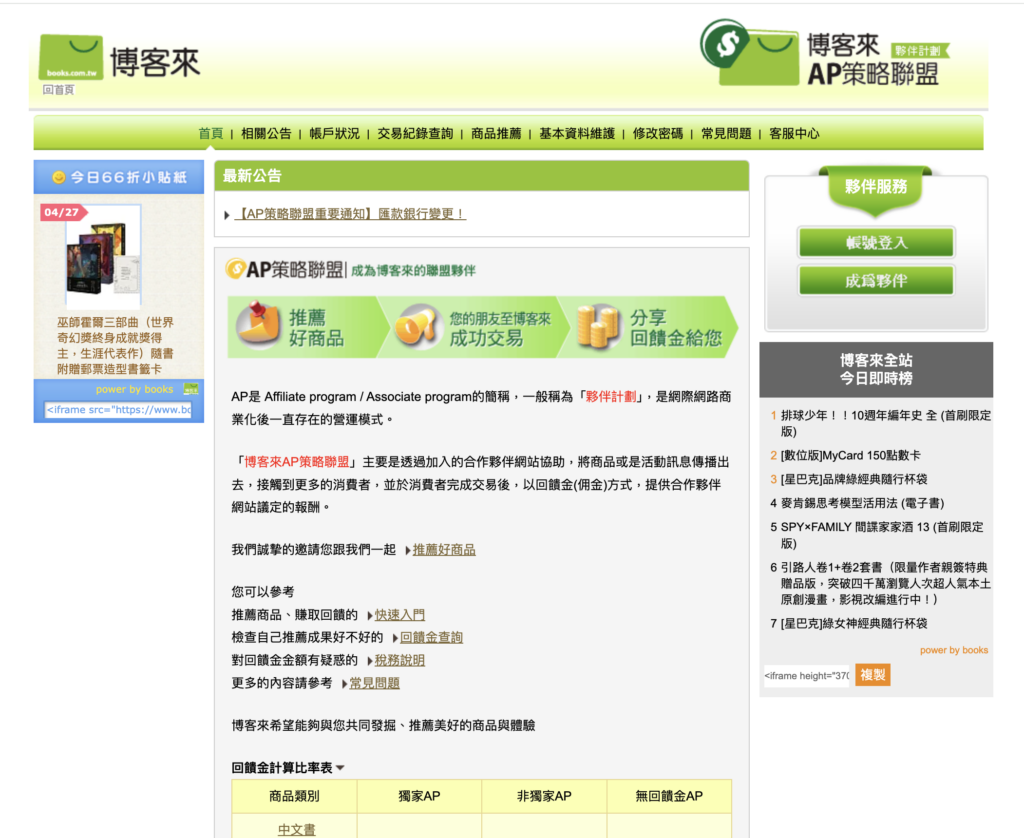Open the 匯款銀行變更 announcement link
This screenshot has height=838, width=1024.
[x=350, y=214]
